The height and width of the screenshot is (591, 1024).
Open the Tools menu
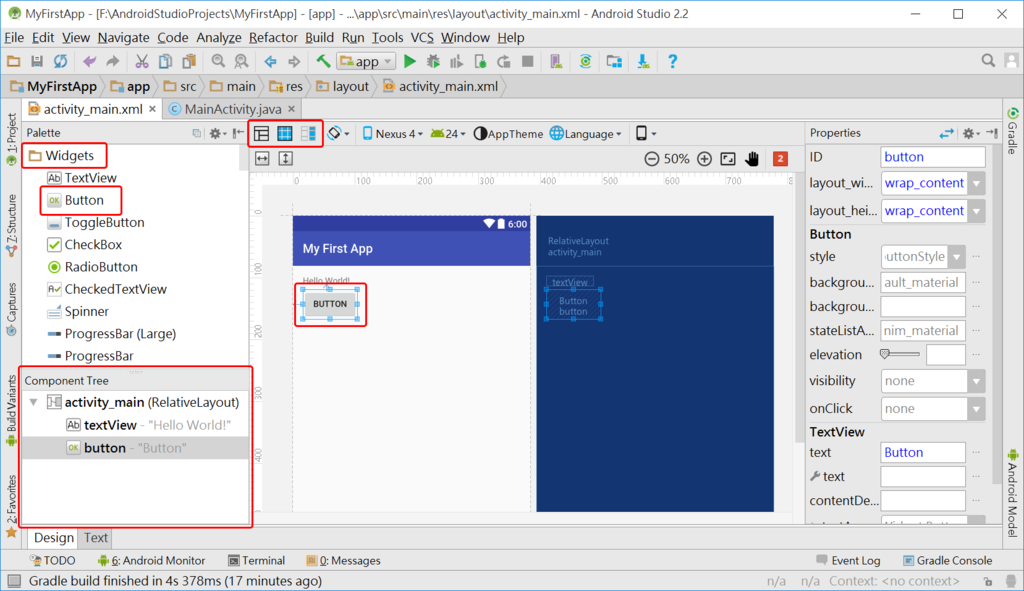point(387,38)
